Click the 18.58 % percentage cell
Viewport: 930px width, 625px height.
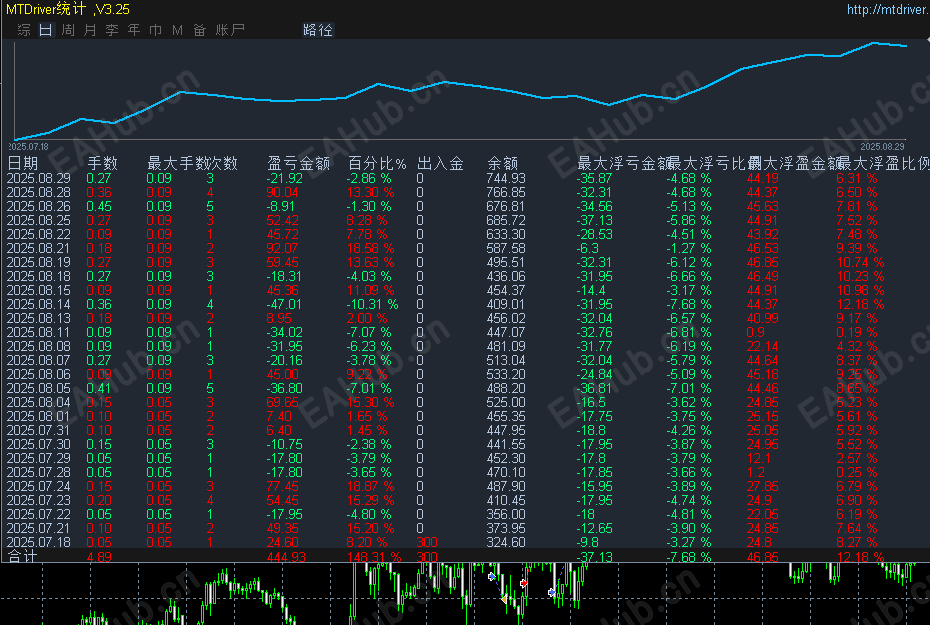point(370,248)
